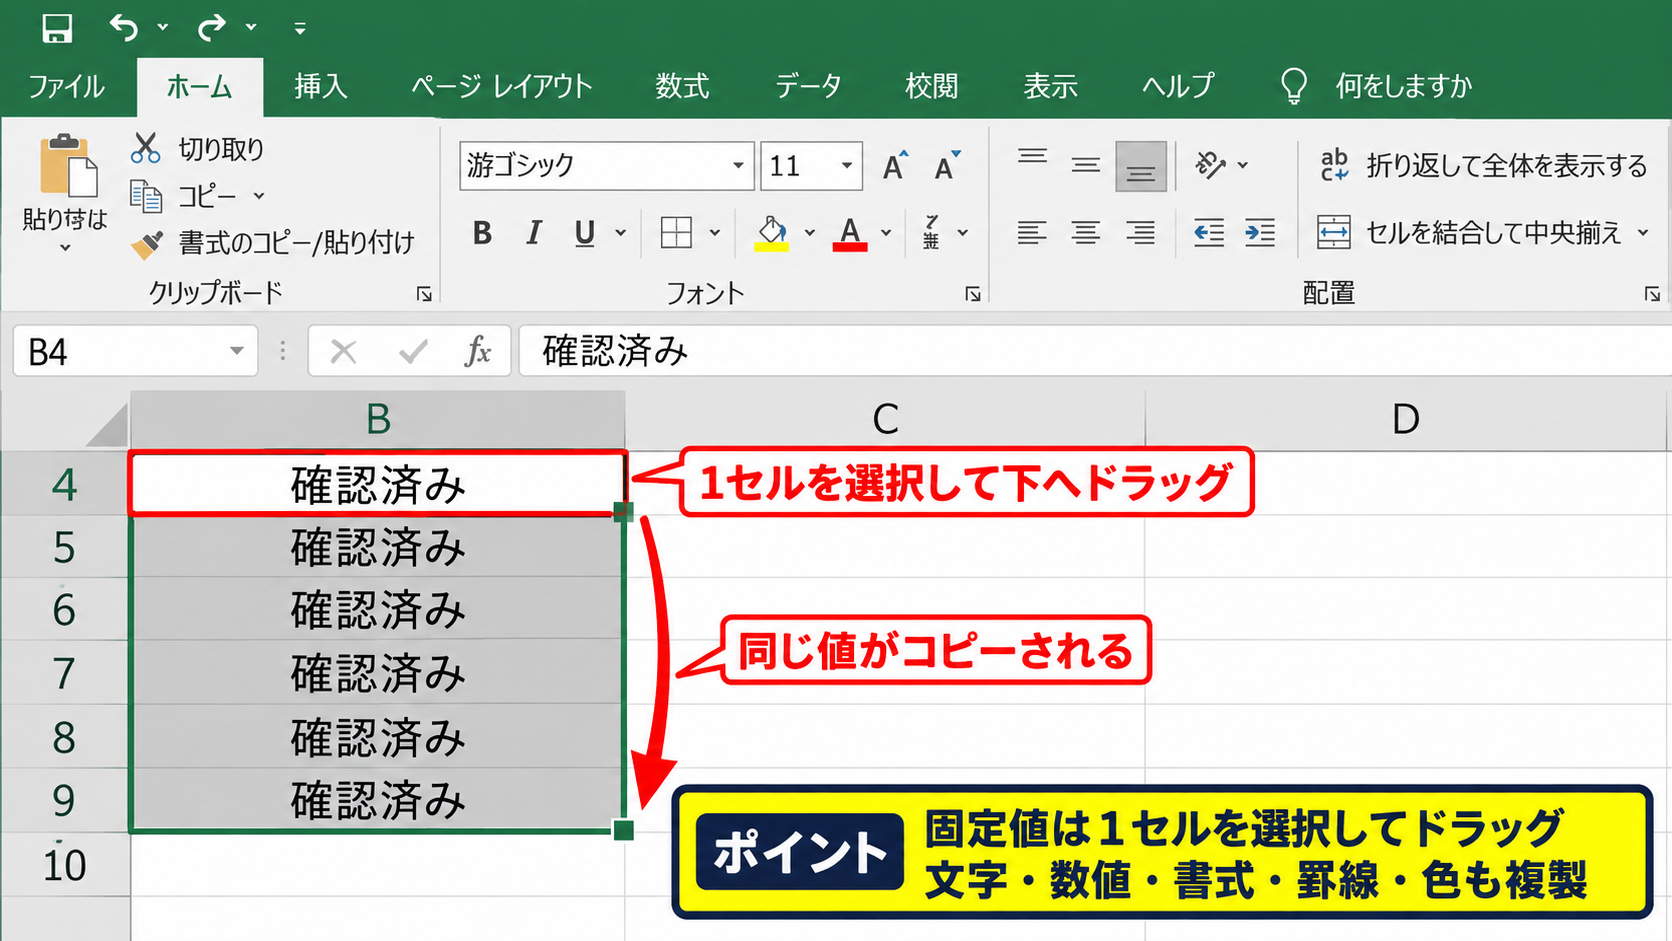This screenshot has width=1672, height=941.
Task: Toggle bottom vertical alignment
Action: coord(1141,166)
